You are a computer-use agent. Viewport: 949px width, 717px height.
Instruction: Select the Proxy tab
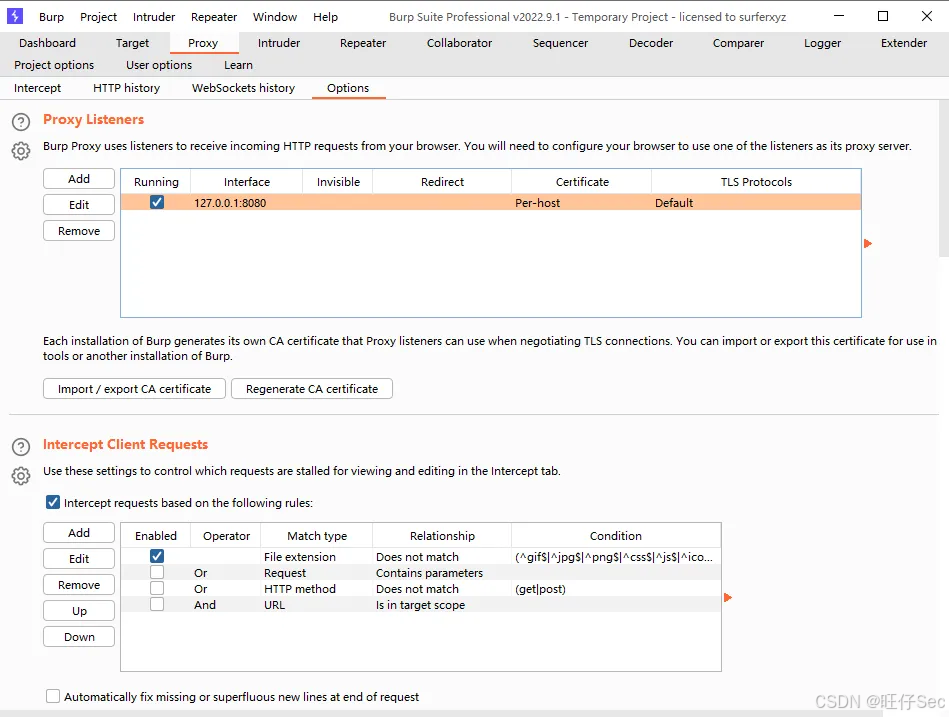203,43
